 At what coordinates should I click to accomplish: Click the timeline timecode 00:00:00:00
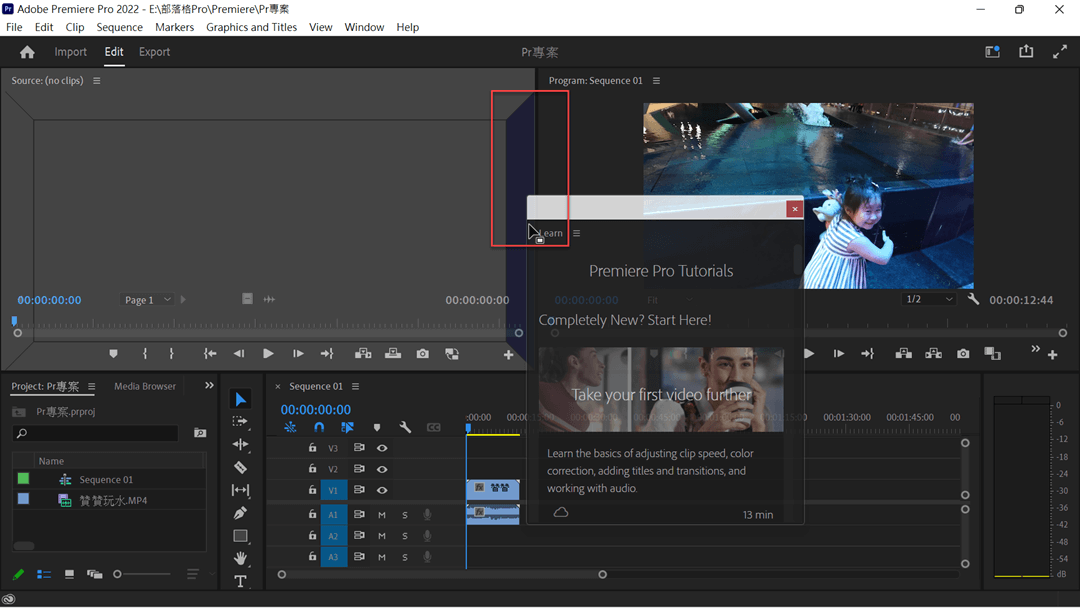pos(315,410)
